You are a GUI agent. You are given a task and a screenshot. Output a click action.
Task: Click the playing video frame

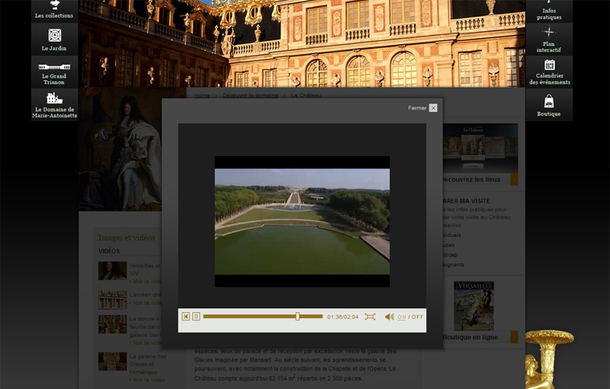pyautogui.click(x=302, y=221)
